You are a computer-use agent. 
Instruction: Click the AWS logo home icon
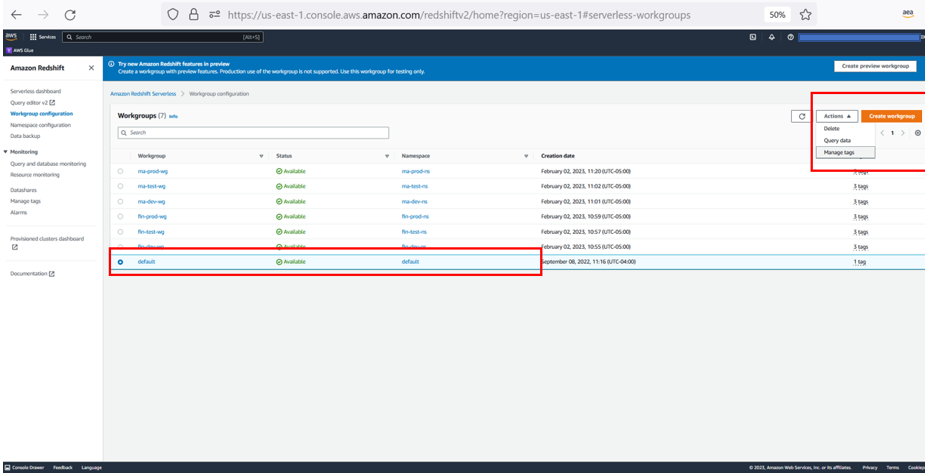pos(11,37)
